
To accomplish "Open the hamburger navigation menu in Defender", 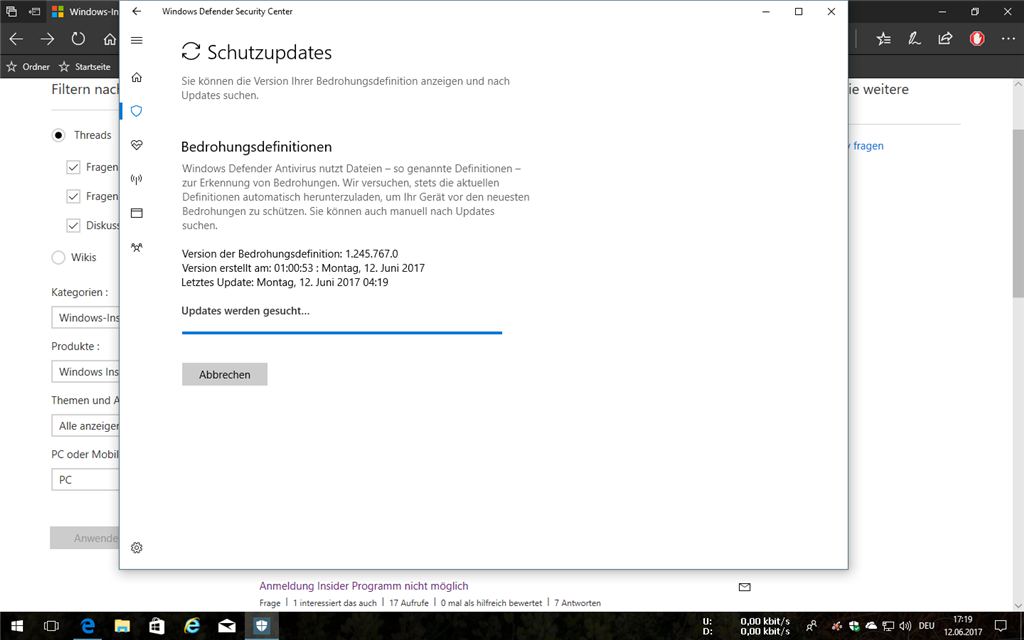I will [136, 40].
